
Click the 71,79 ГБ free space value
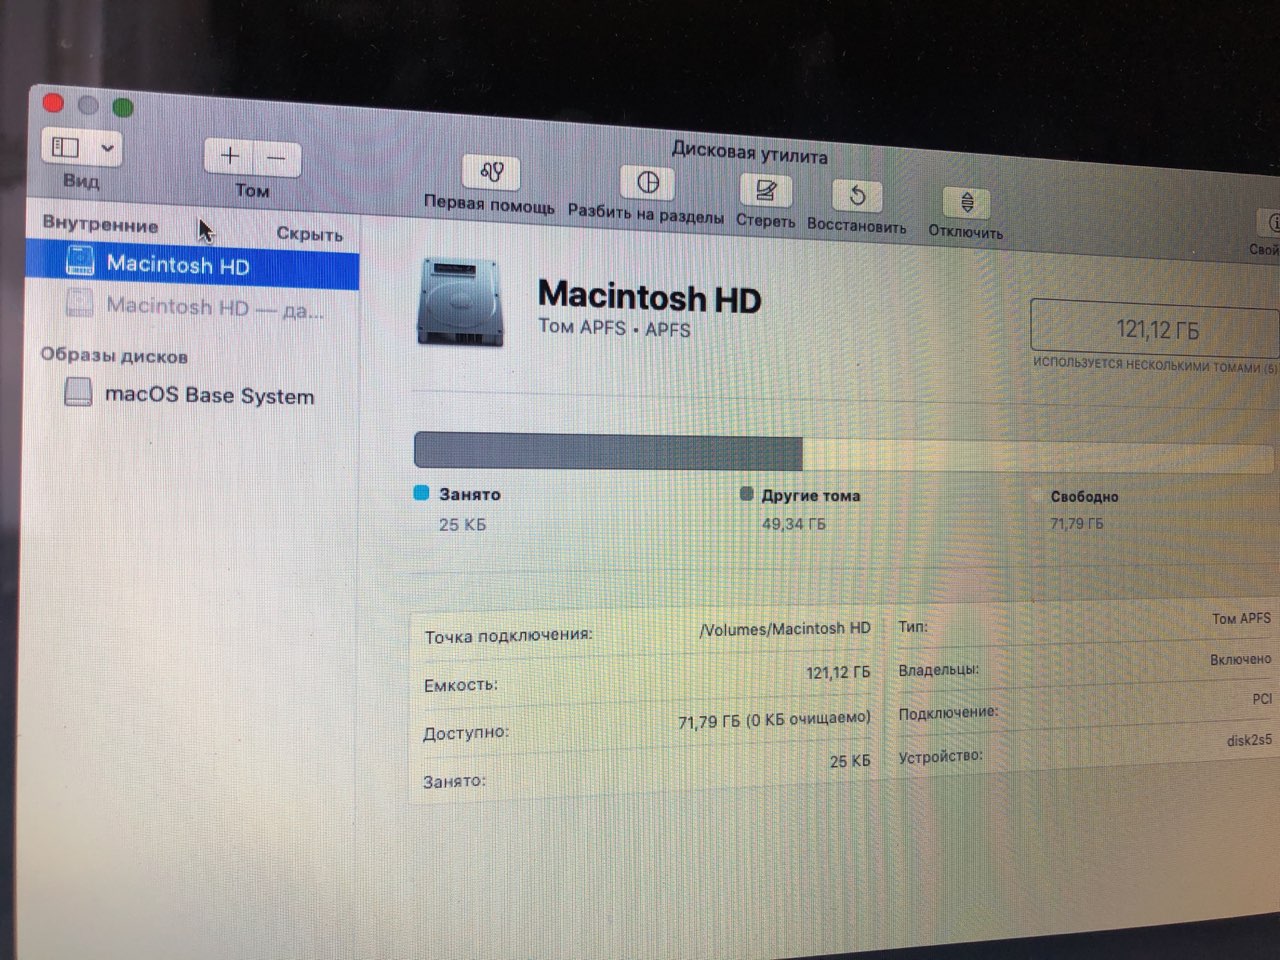coord(1077,523)
